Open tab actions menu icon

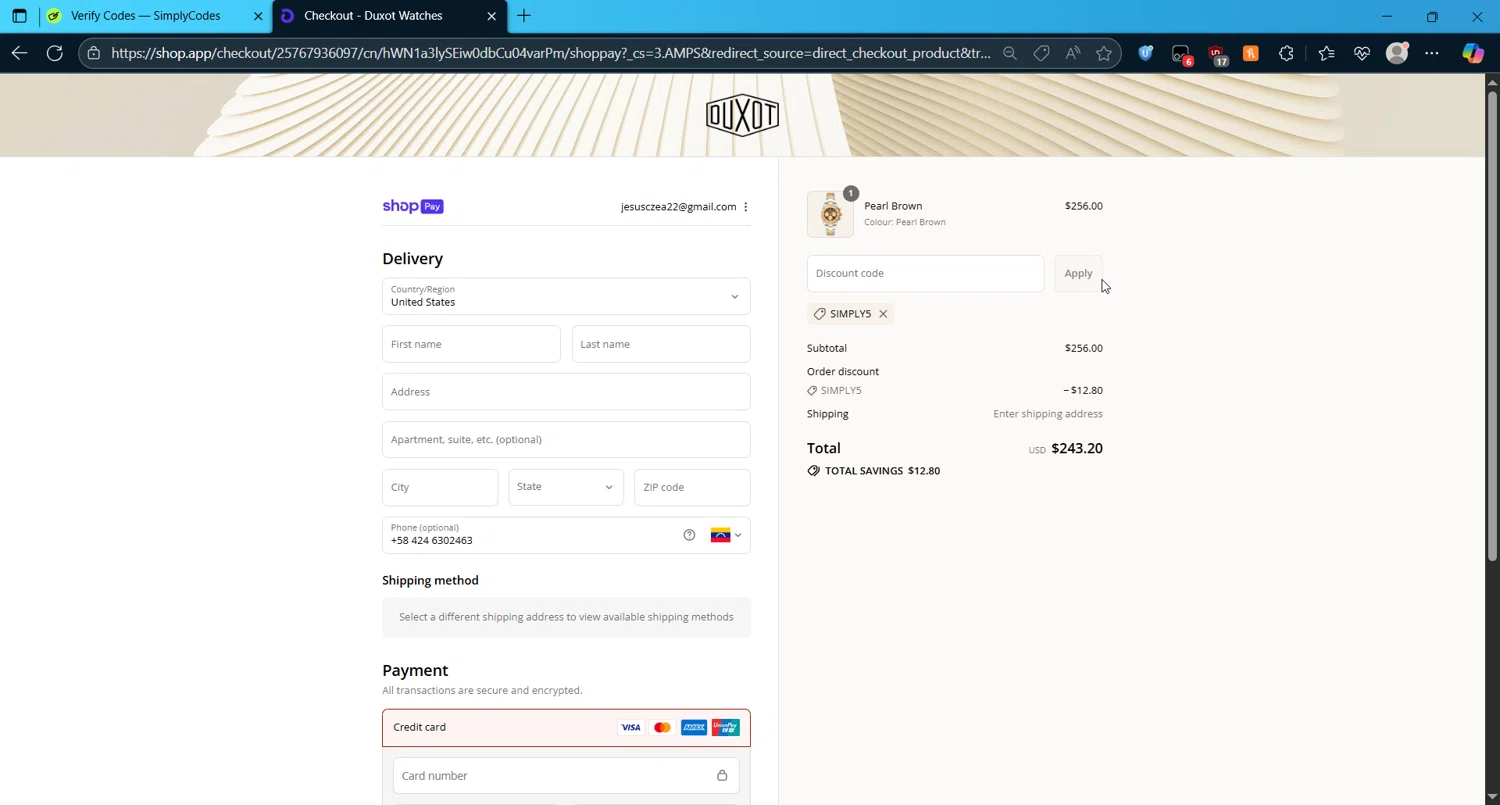tap(19, 16)
